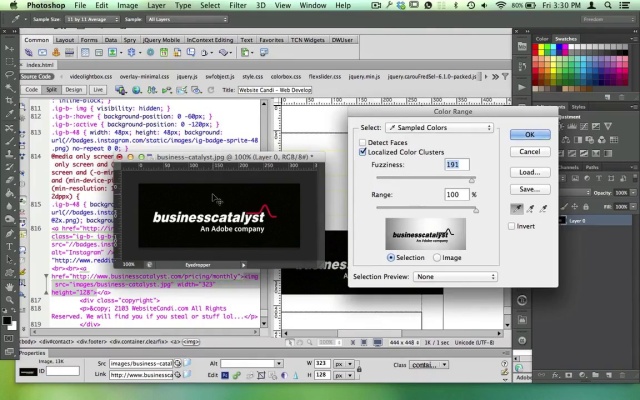The image size is (640, 400).
Task: Open style.css related file
Action: point(252,76)
